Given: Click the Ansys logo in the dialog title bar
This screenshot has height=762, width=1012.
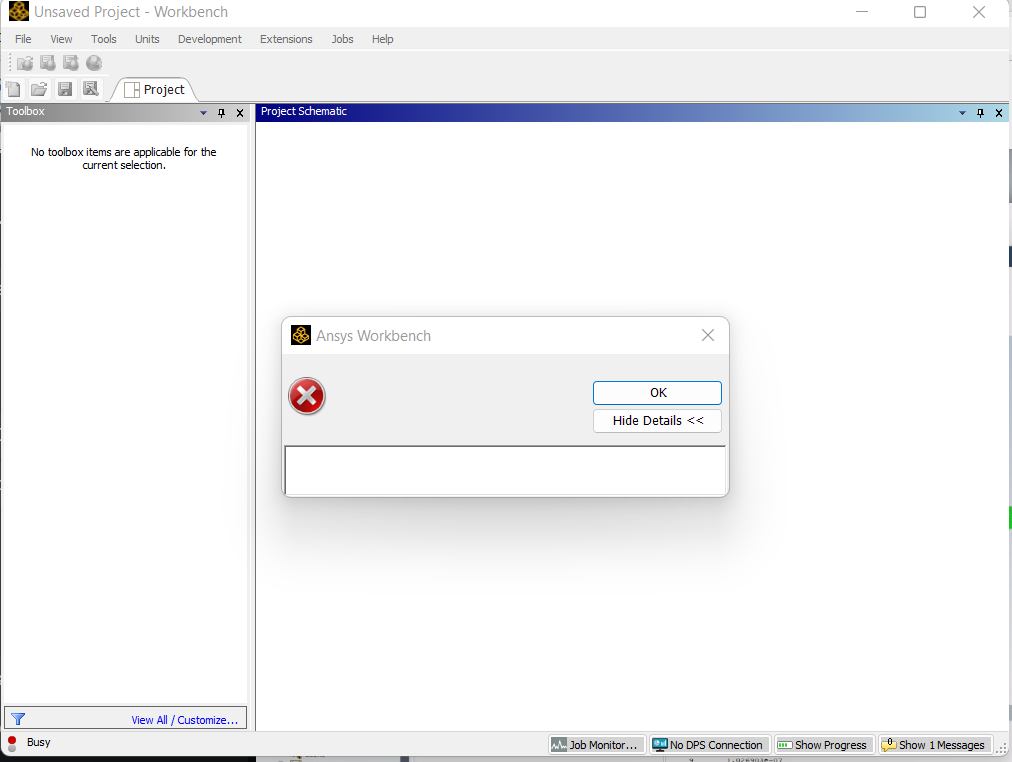Looking at the screenshot, I should [x=301, y=336].
